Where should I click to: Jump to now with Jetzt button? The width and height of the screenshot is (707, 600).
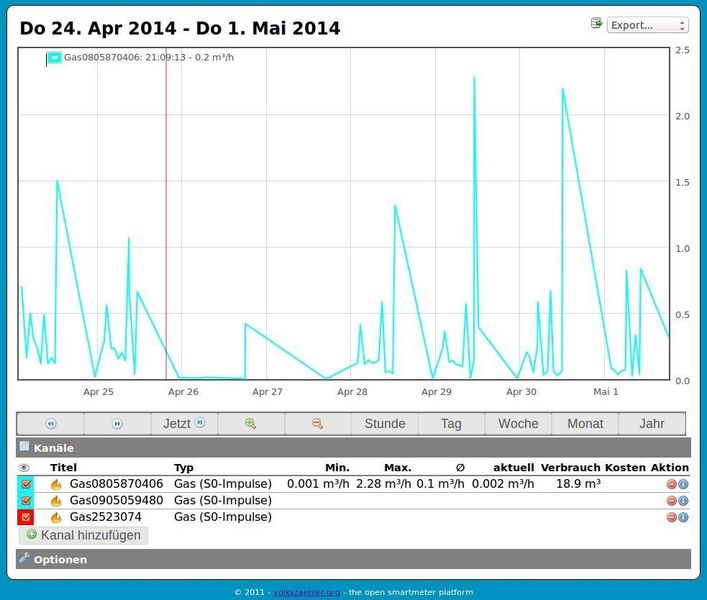tap(184, 424)
